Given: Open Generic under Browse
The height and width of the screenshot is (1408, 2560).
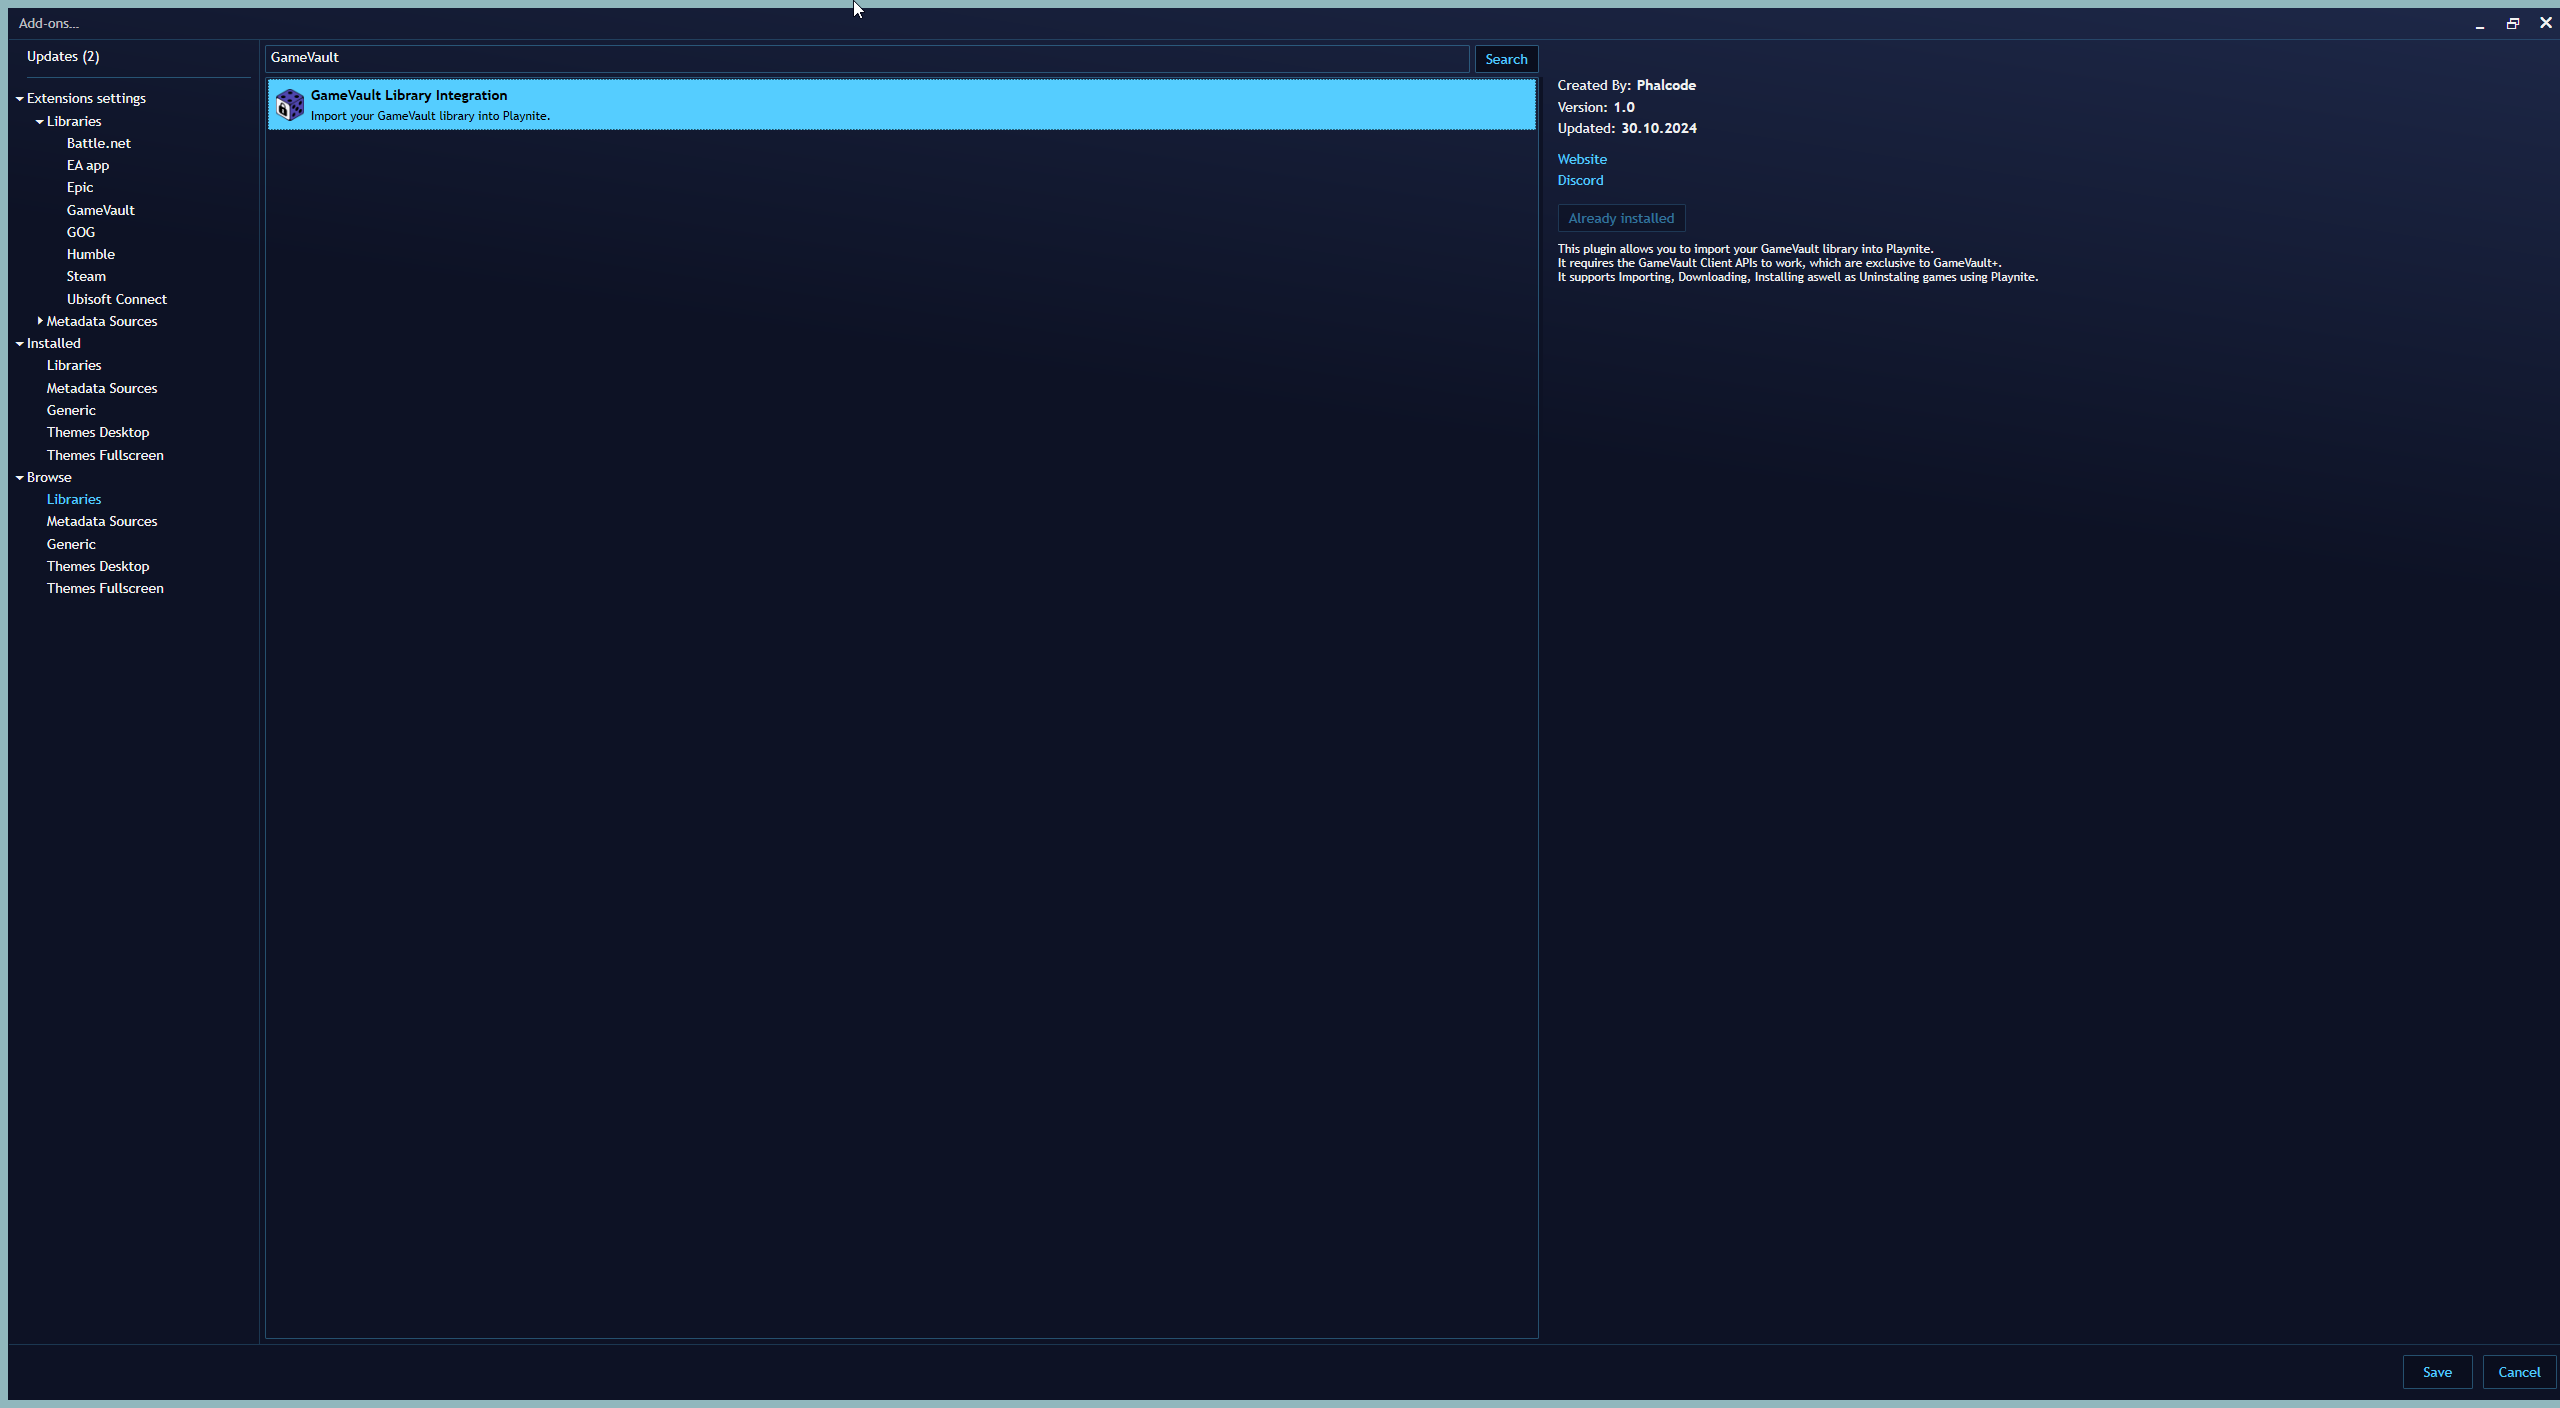Looking at the screenshot, I should [x=71, y=544].
